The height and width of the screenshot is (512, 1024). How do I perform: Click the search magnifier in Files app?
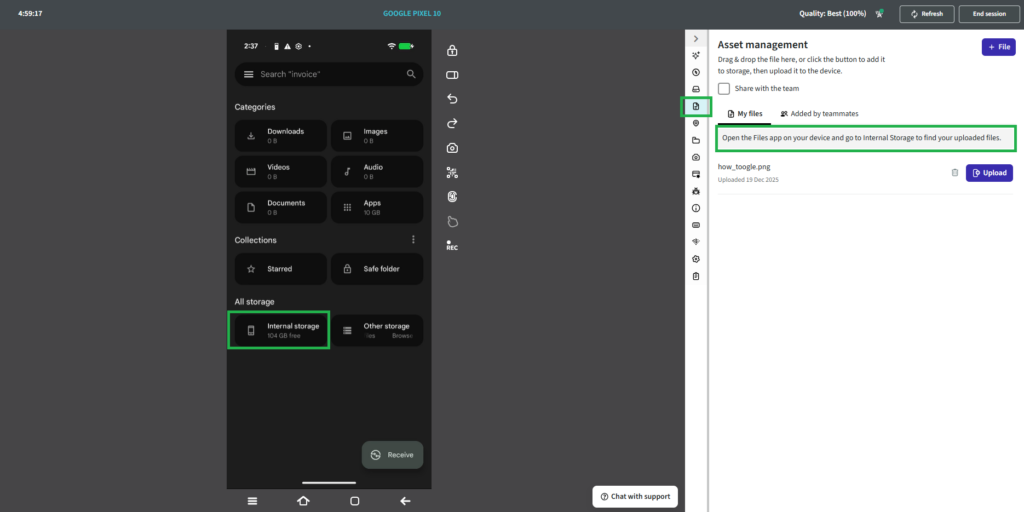(411, 74)
